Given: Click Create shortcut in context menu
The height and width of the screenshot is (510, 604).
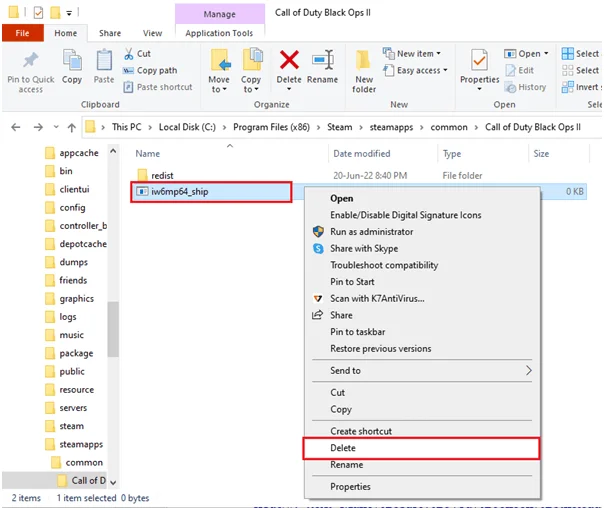Looking at the screenshot, I should click(421, 431).
